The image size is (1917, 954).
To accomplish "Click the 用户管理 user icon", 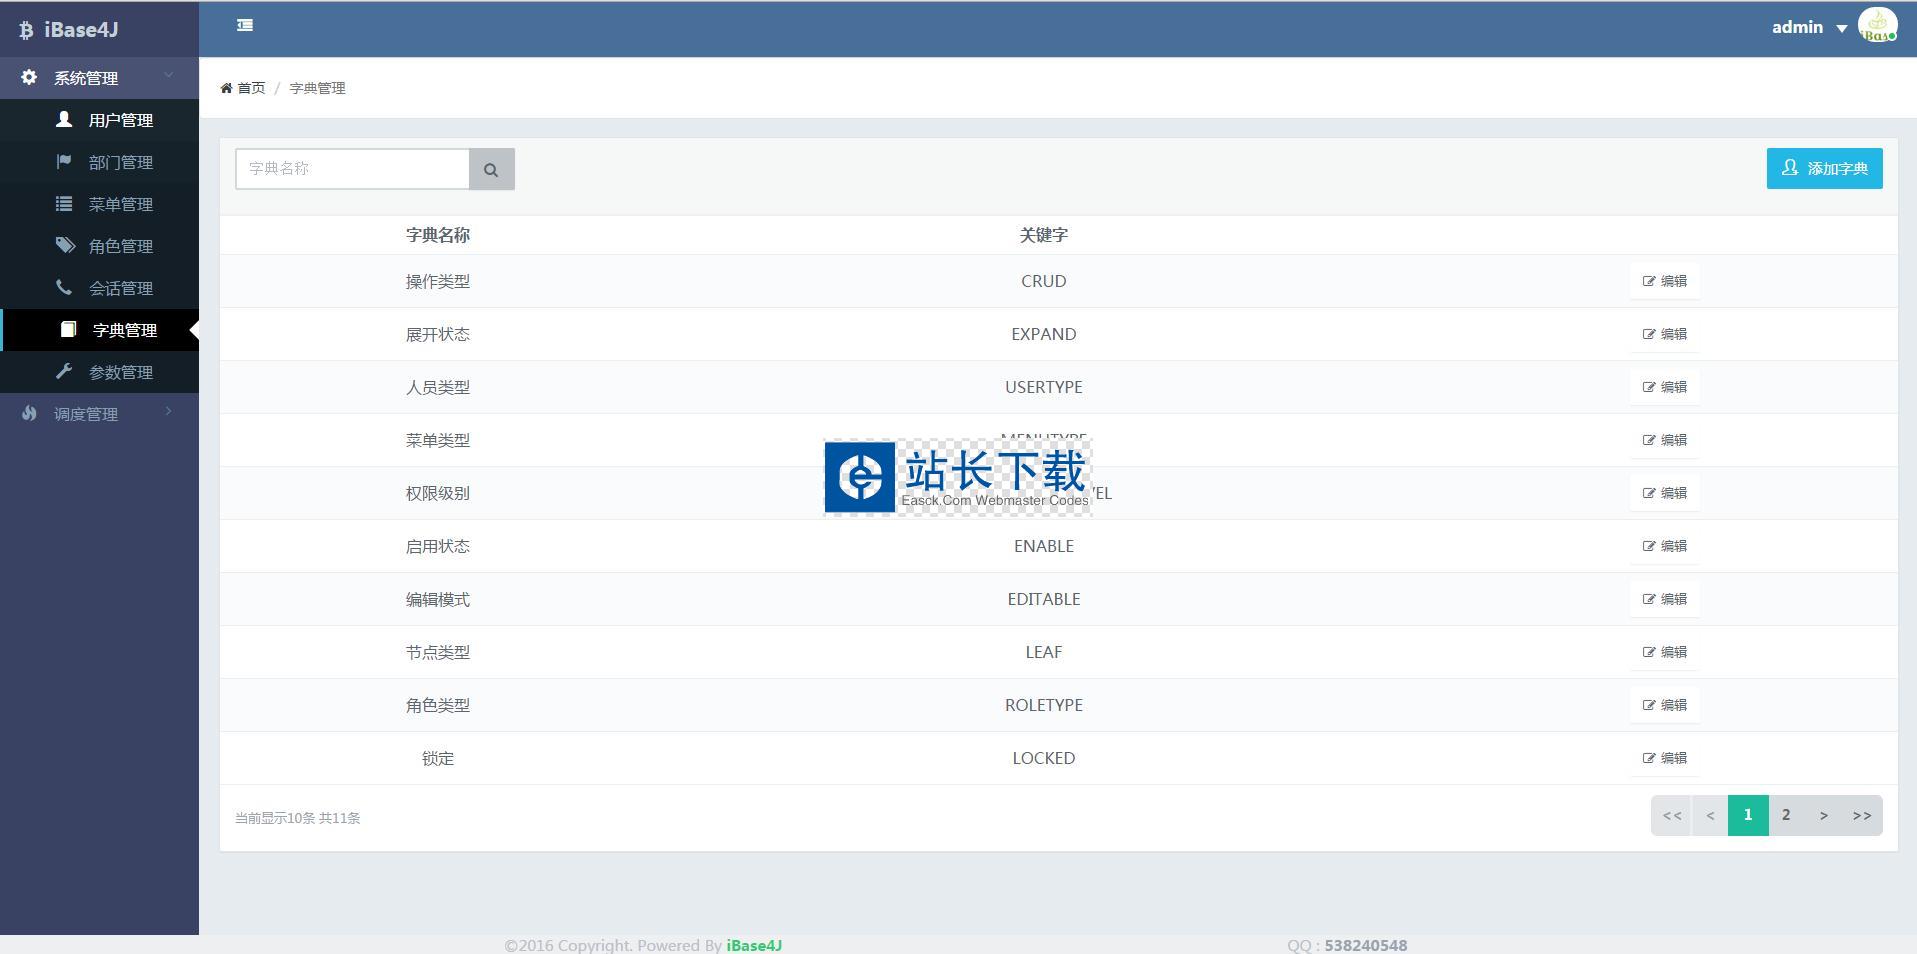I will (64, 119).
